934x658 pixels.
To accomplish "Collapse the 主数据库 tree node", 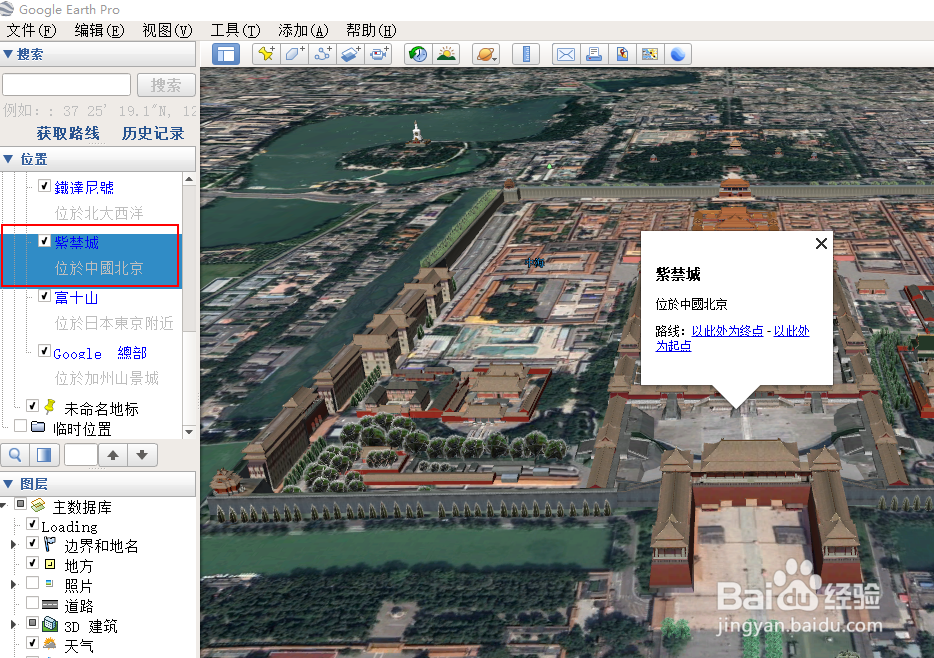I will 4,505.
